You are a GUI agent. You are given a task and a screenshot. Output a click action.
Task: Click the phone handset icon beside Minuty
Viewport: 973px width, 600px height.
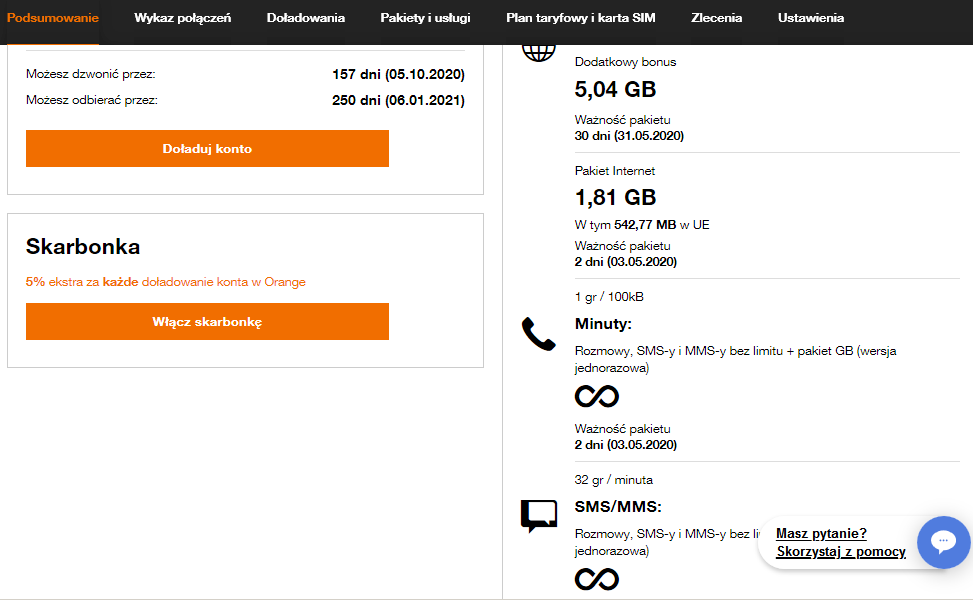coord(538,334)
